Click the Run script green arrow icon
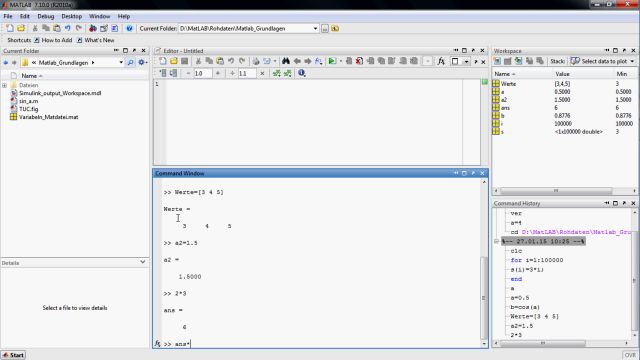Image resolution: width=640 pixels, height=360 pixels. tap(332, 61)
